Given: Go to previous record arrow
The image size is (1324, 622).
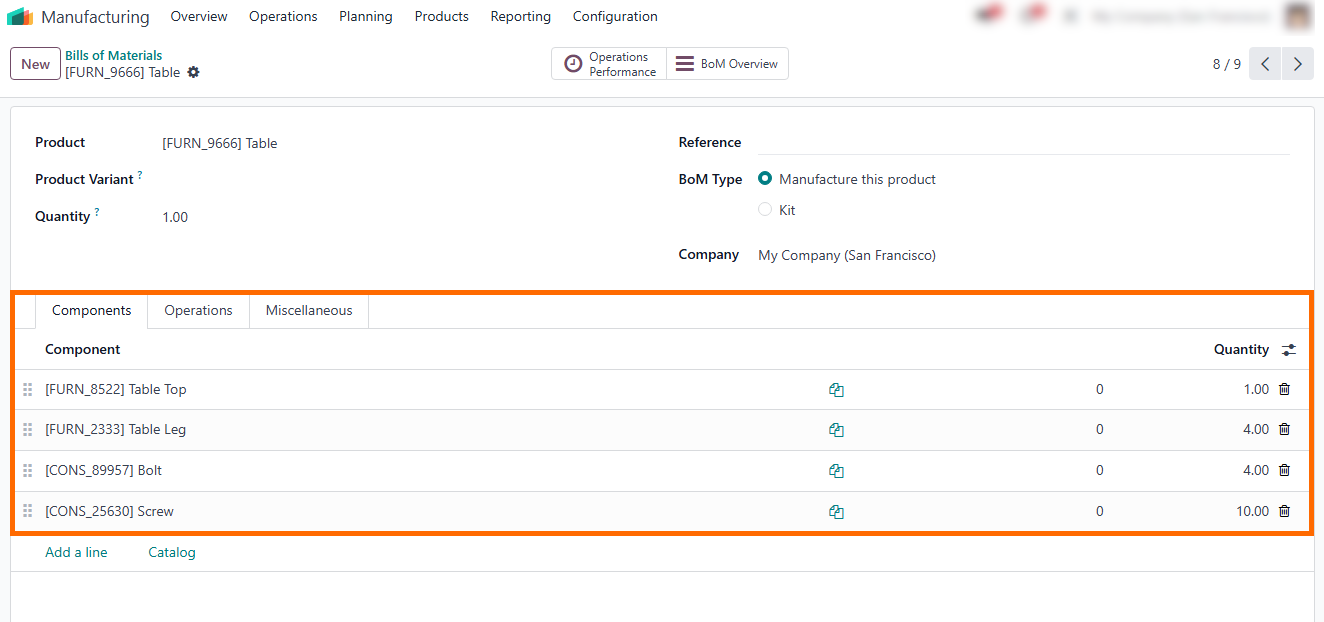Looking at the screenshot, I should 1265,64.
